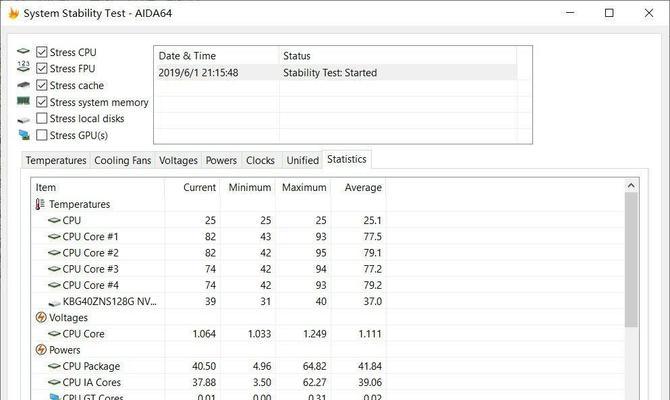
Task: Select the CPU Package power row label
Action: pos(91,366)
